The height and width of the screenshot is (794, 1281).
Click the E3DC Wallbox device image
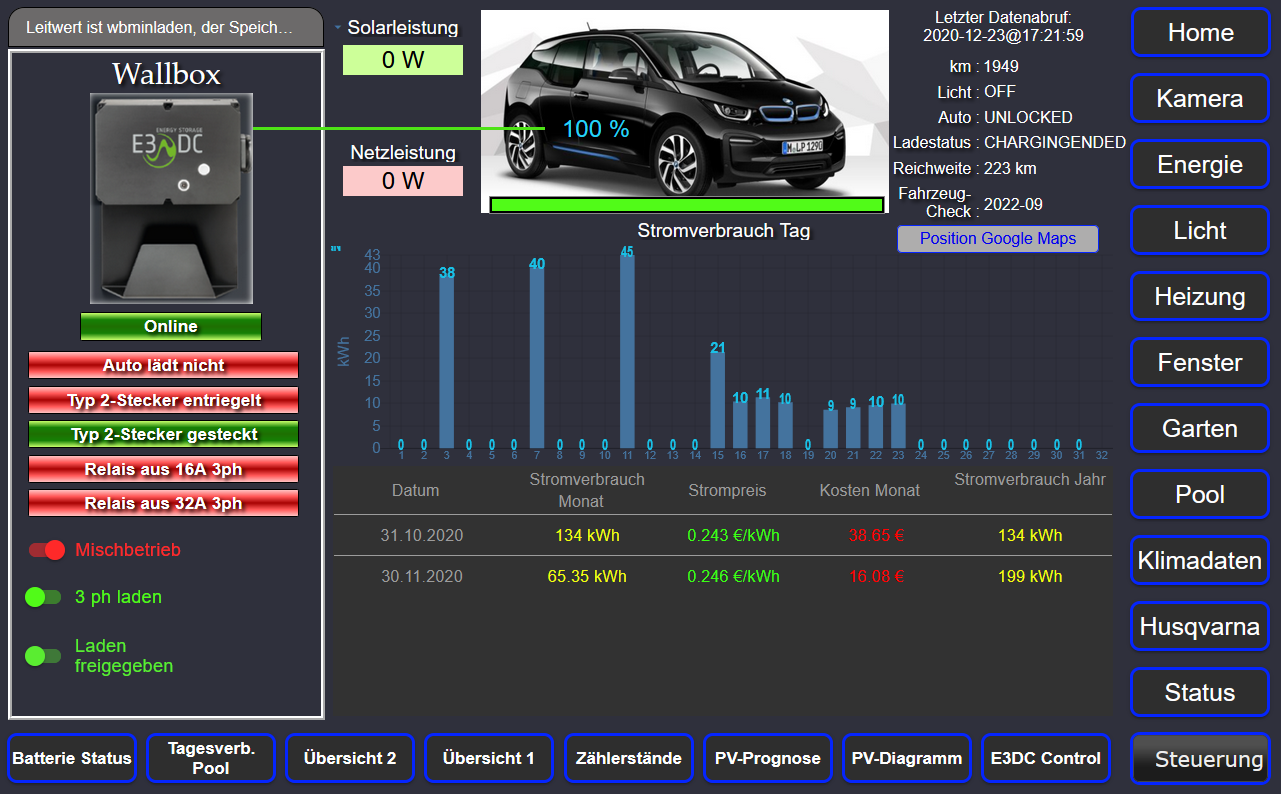pyautogui.click(x=171, y=198)
